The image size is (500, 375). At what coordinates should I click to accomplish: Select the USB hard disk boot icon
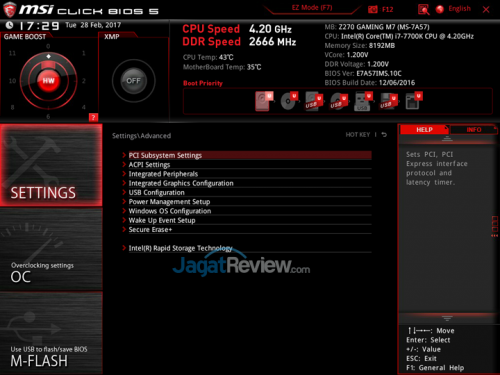313,101
